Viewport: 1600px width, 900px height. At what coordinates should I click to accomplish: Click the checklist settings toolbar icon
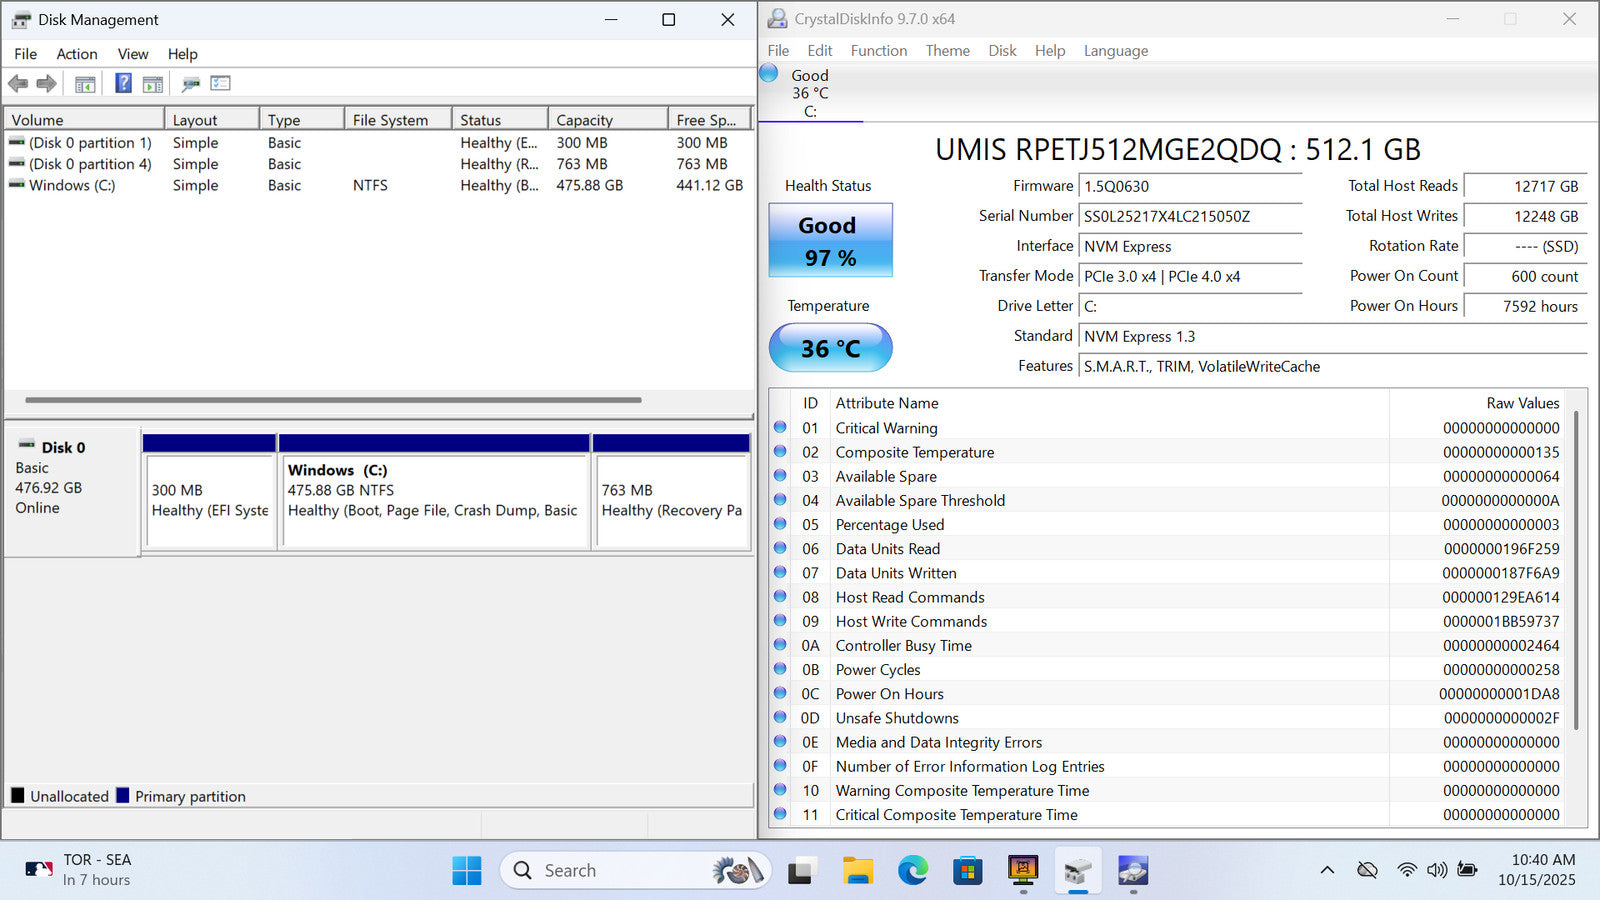pos(220,84)
